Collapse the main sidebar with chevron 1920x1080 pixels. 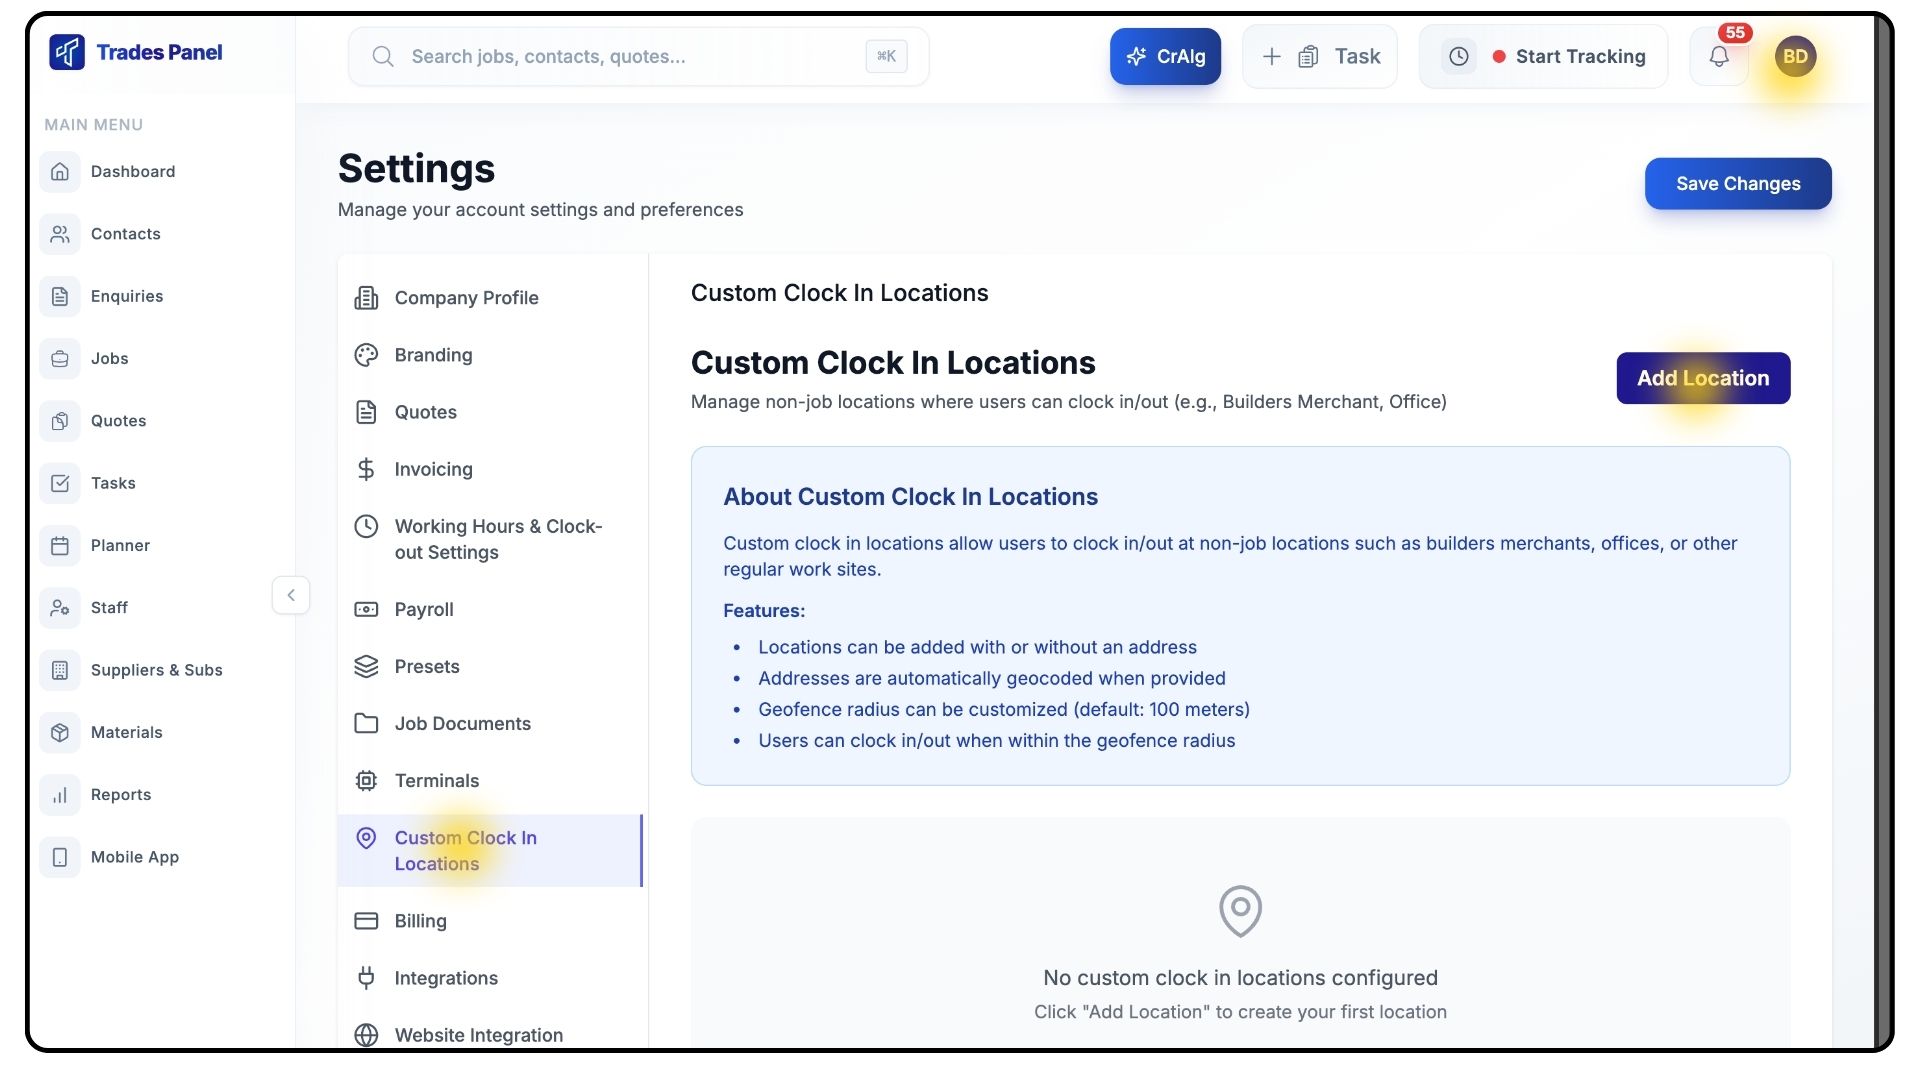click(x=291, y=595)
